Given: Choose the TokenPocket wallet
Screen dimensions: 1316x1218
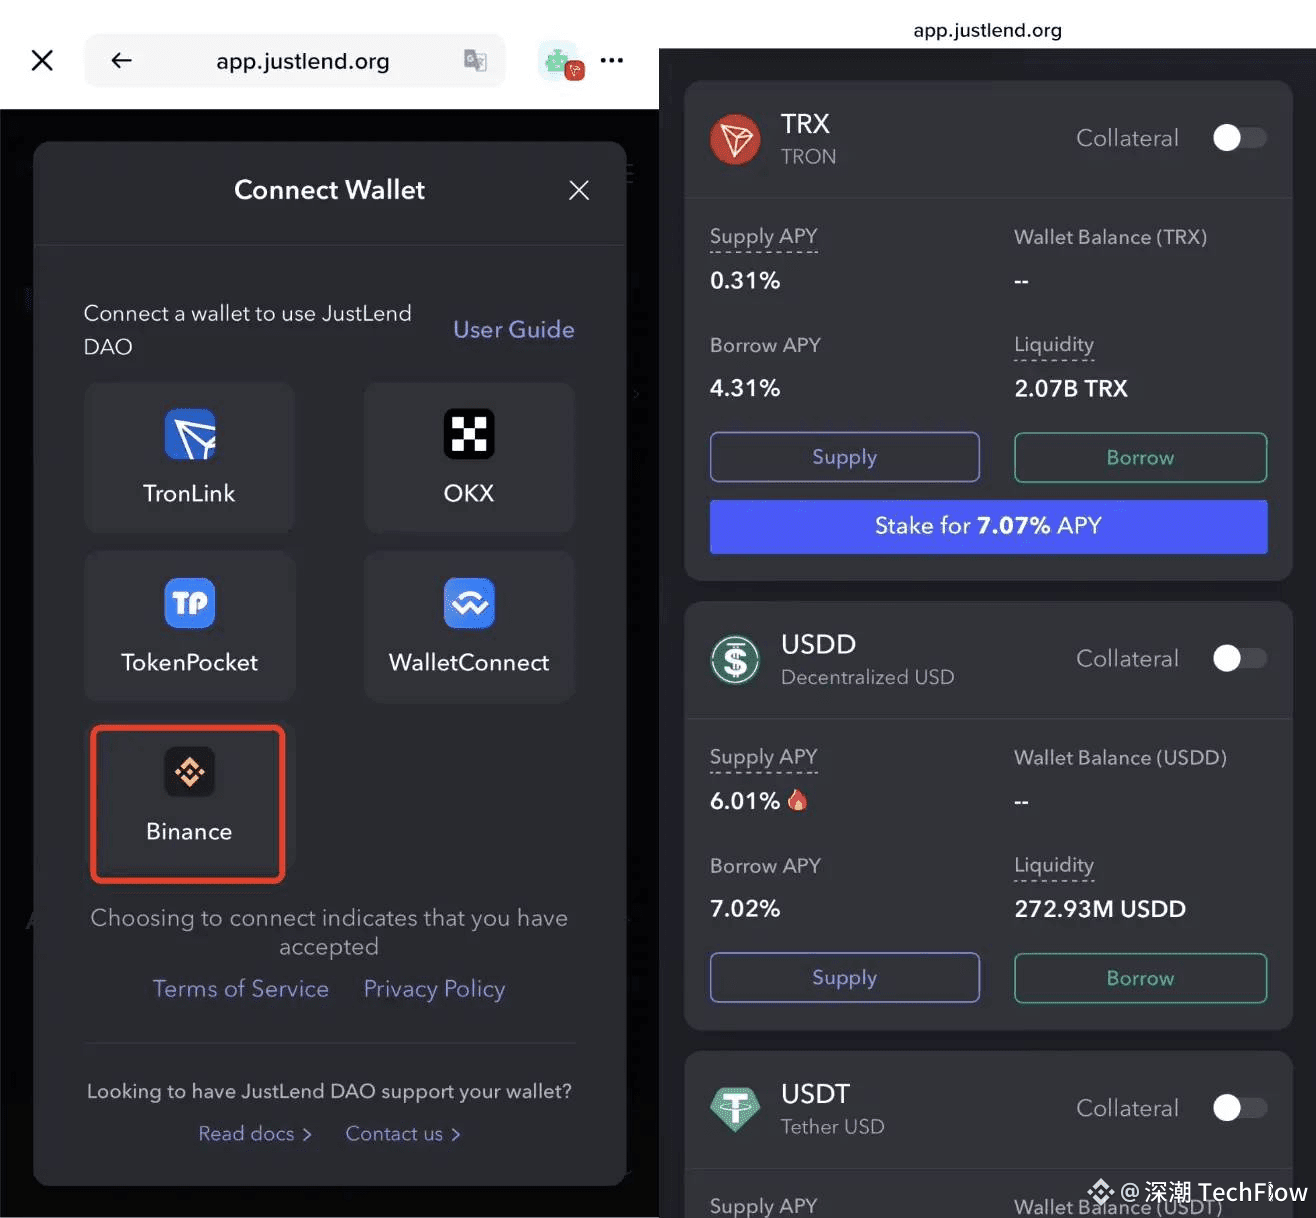Looking at the screenshot, I should 189,626.
